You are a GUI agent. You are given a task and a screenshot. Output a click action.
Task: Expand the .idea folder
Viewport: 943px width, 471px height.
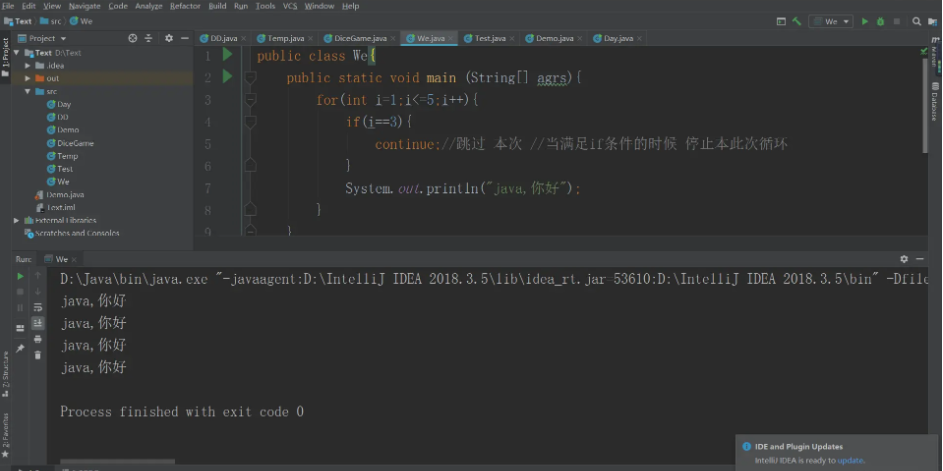28,66
